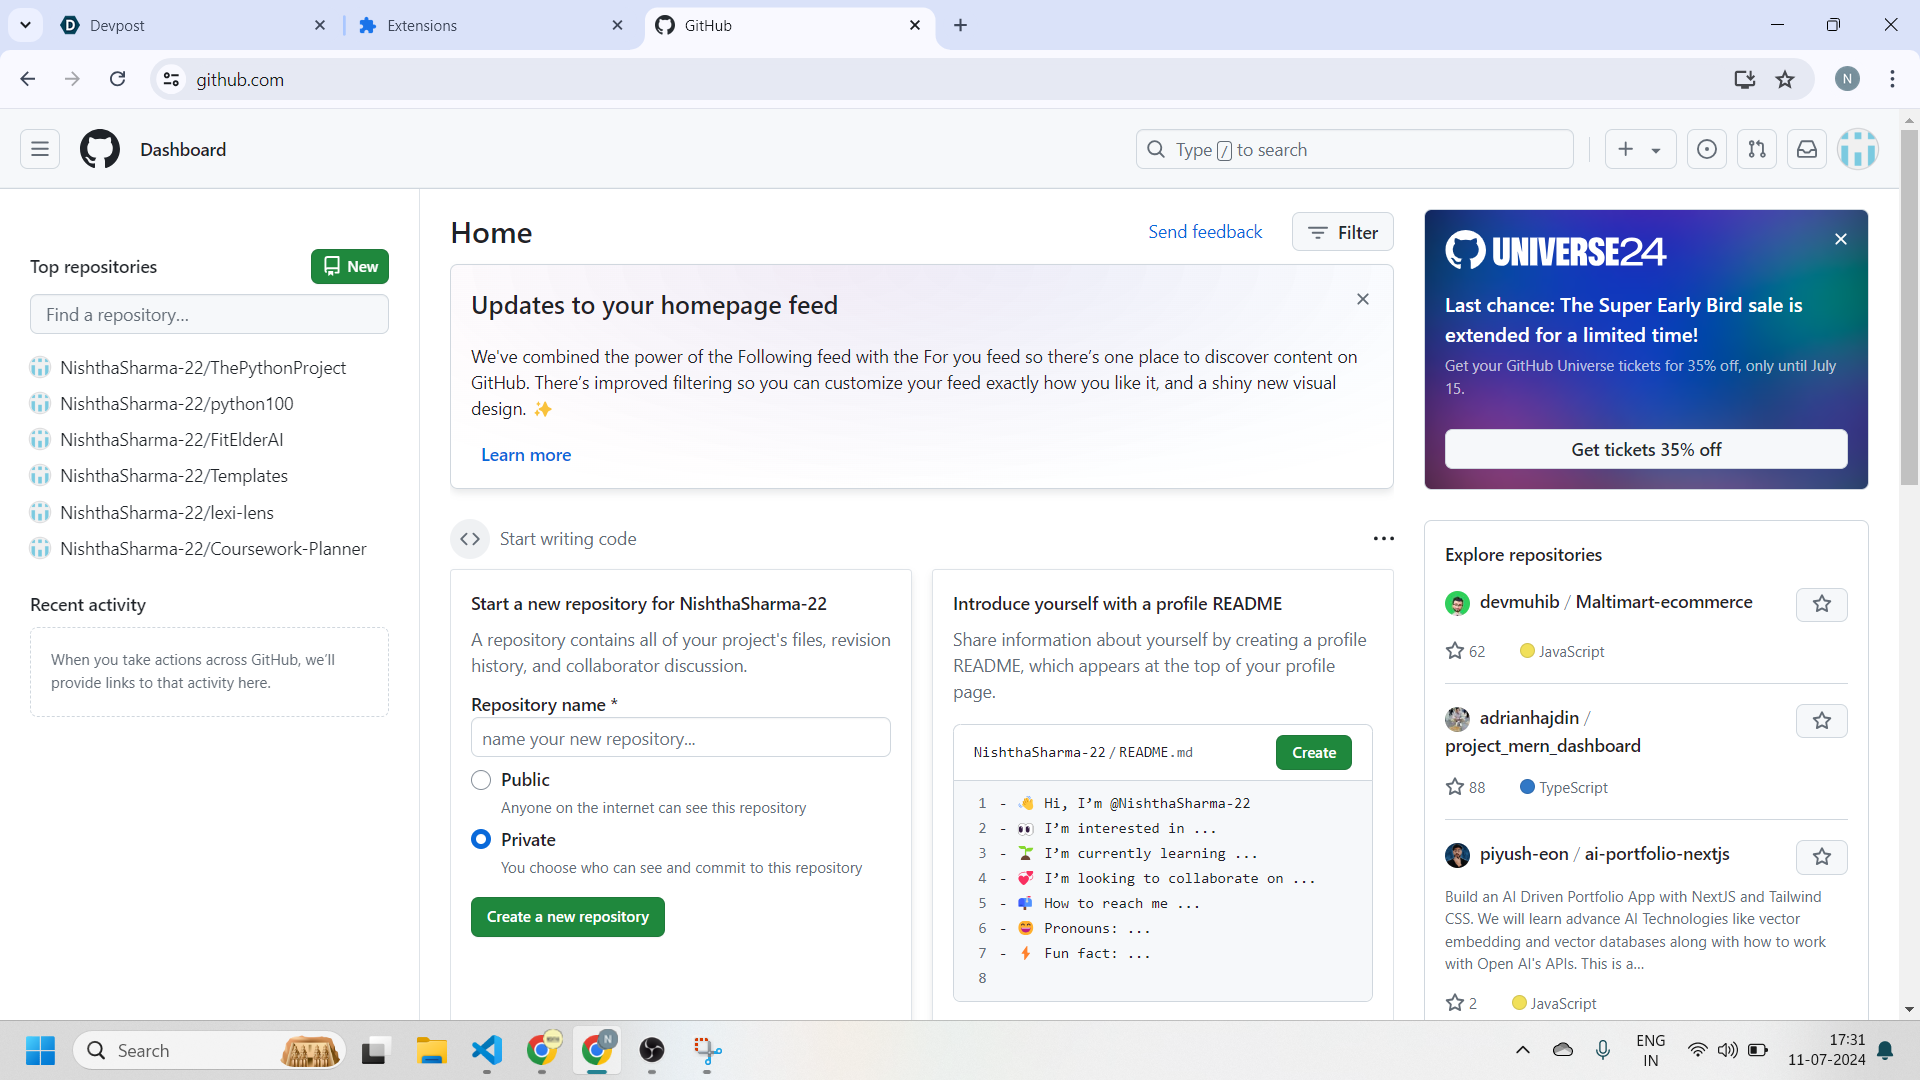Open the three-dot menu for Start writing code
The width and height of the screenshot is (1920, 1080).
click(x=1383, y=539)
